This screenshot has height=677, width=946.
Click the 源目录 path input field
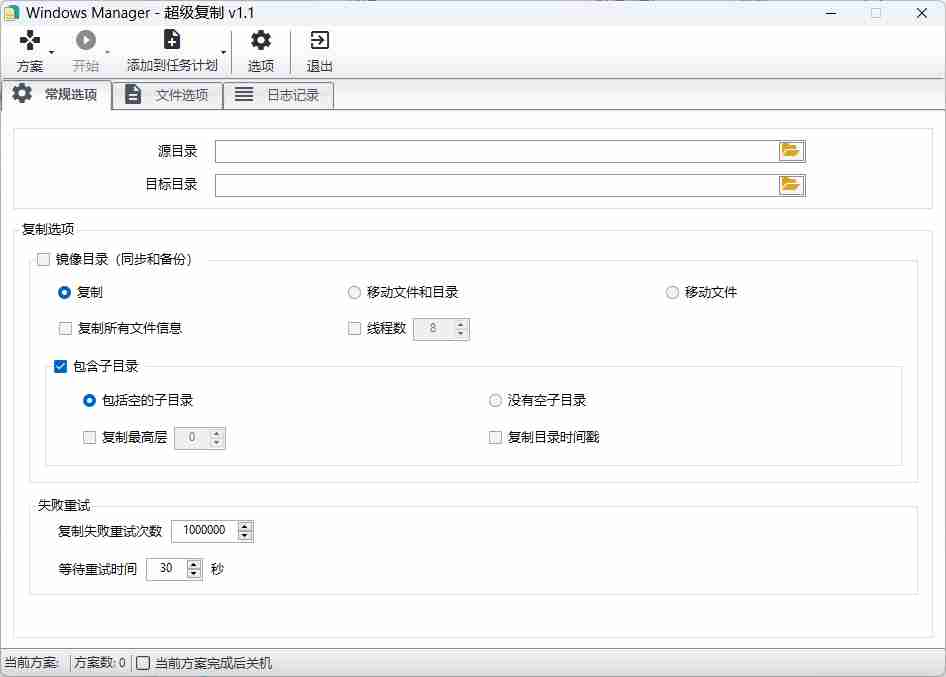[496, 151]
